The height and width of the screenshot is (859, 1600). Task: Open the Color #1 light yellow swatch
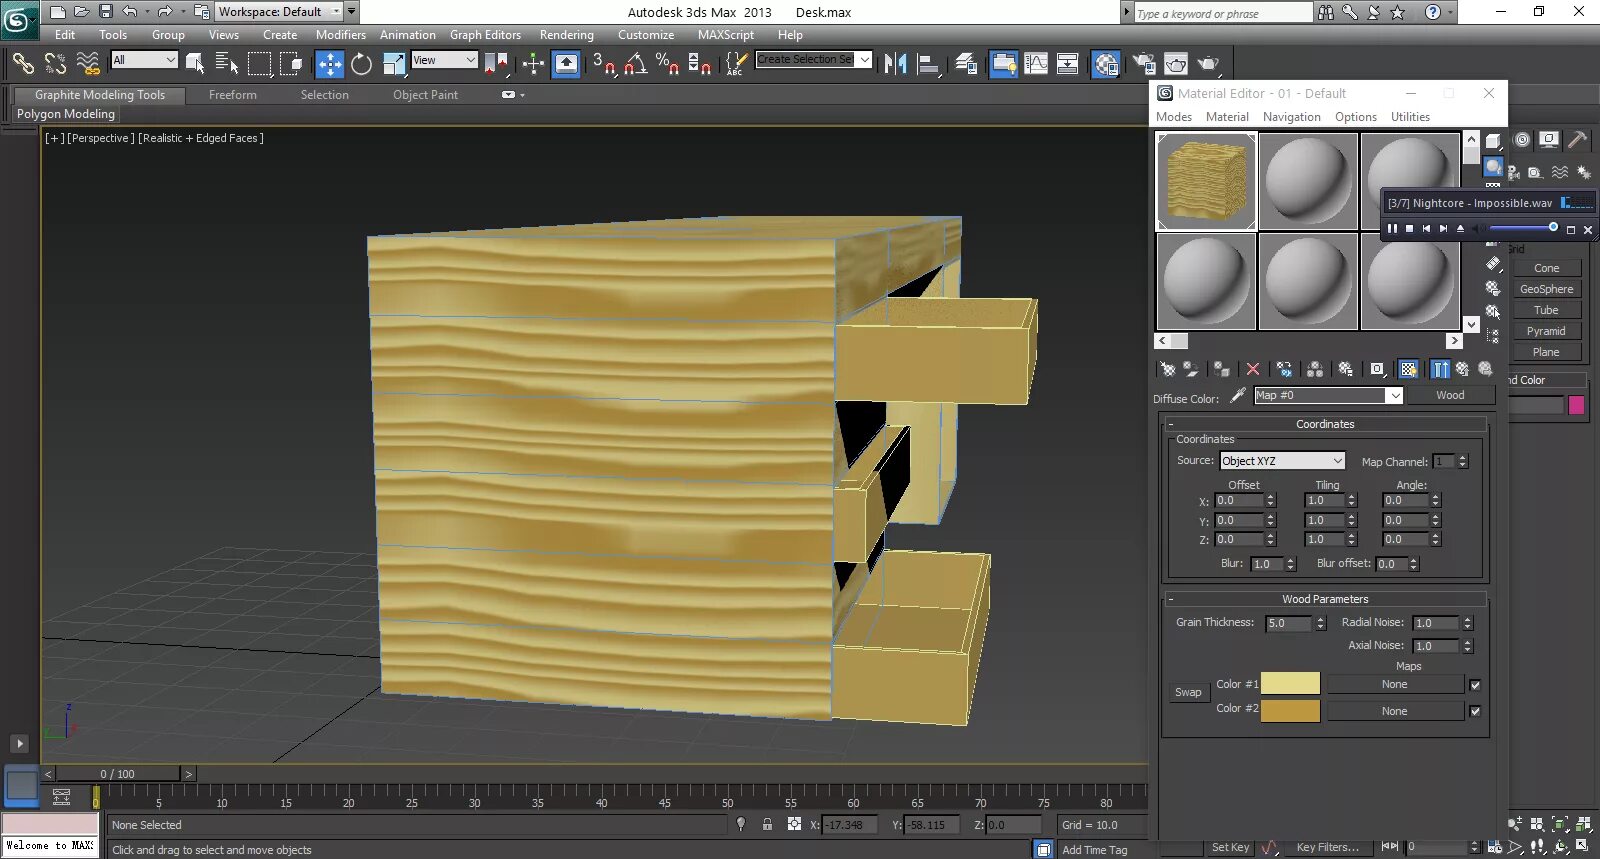1290,684
